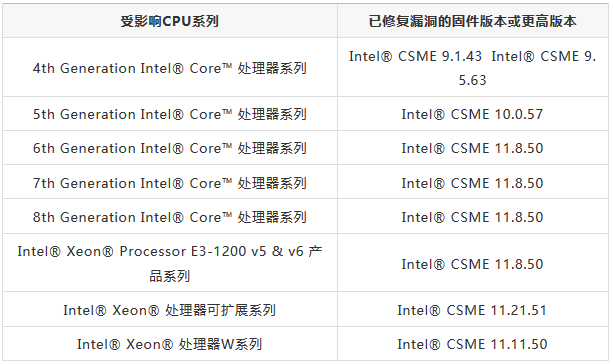Click the 受影响CPU系列 column header
The image size is (613, 364).
point(170,21)
